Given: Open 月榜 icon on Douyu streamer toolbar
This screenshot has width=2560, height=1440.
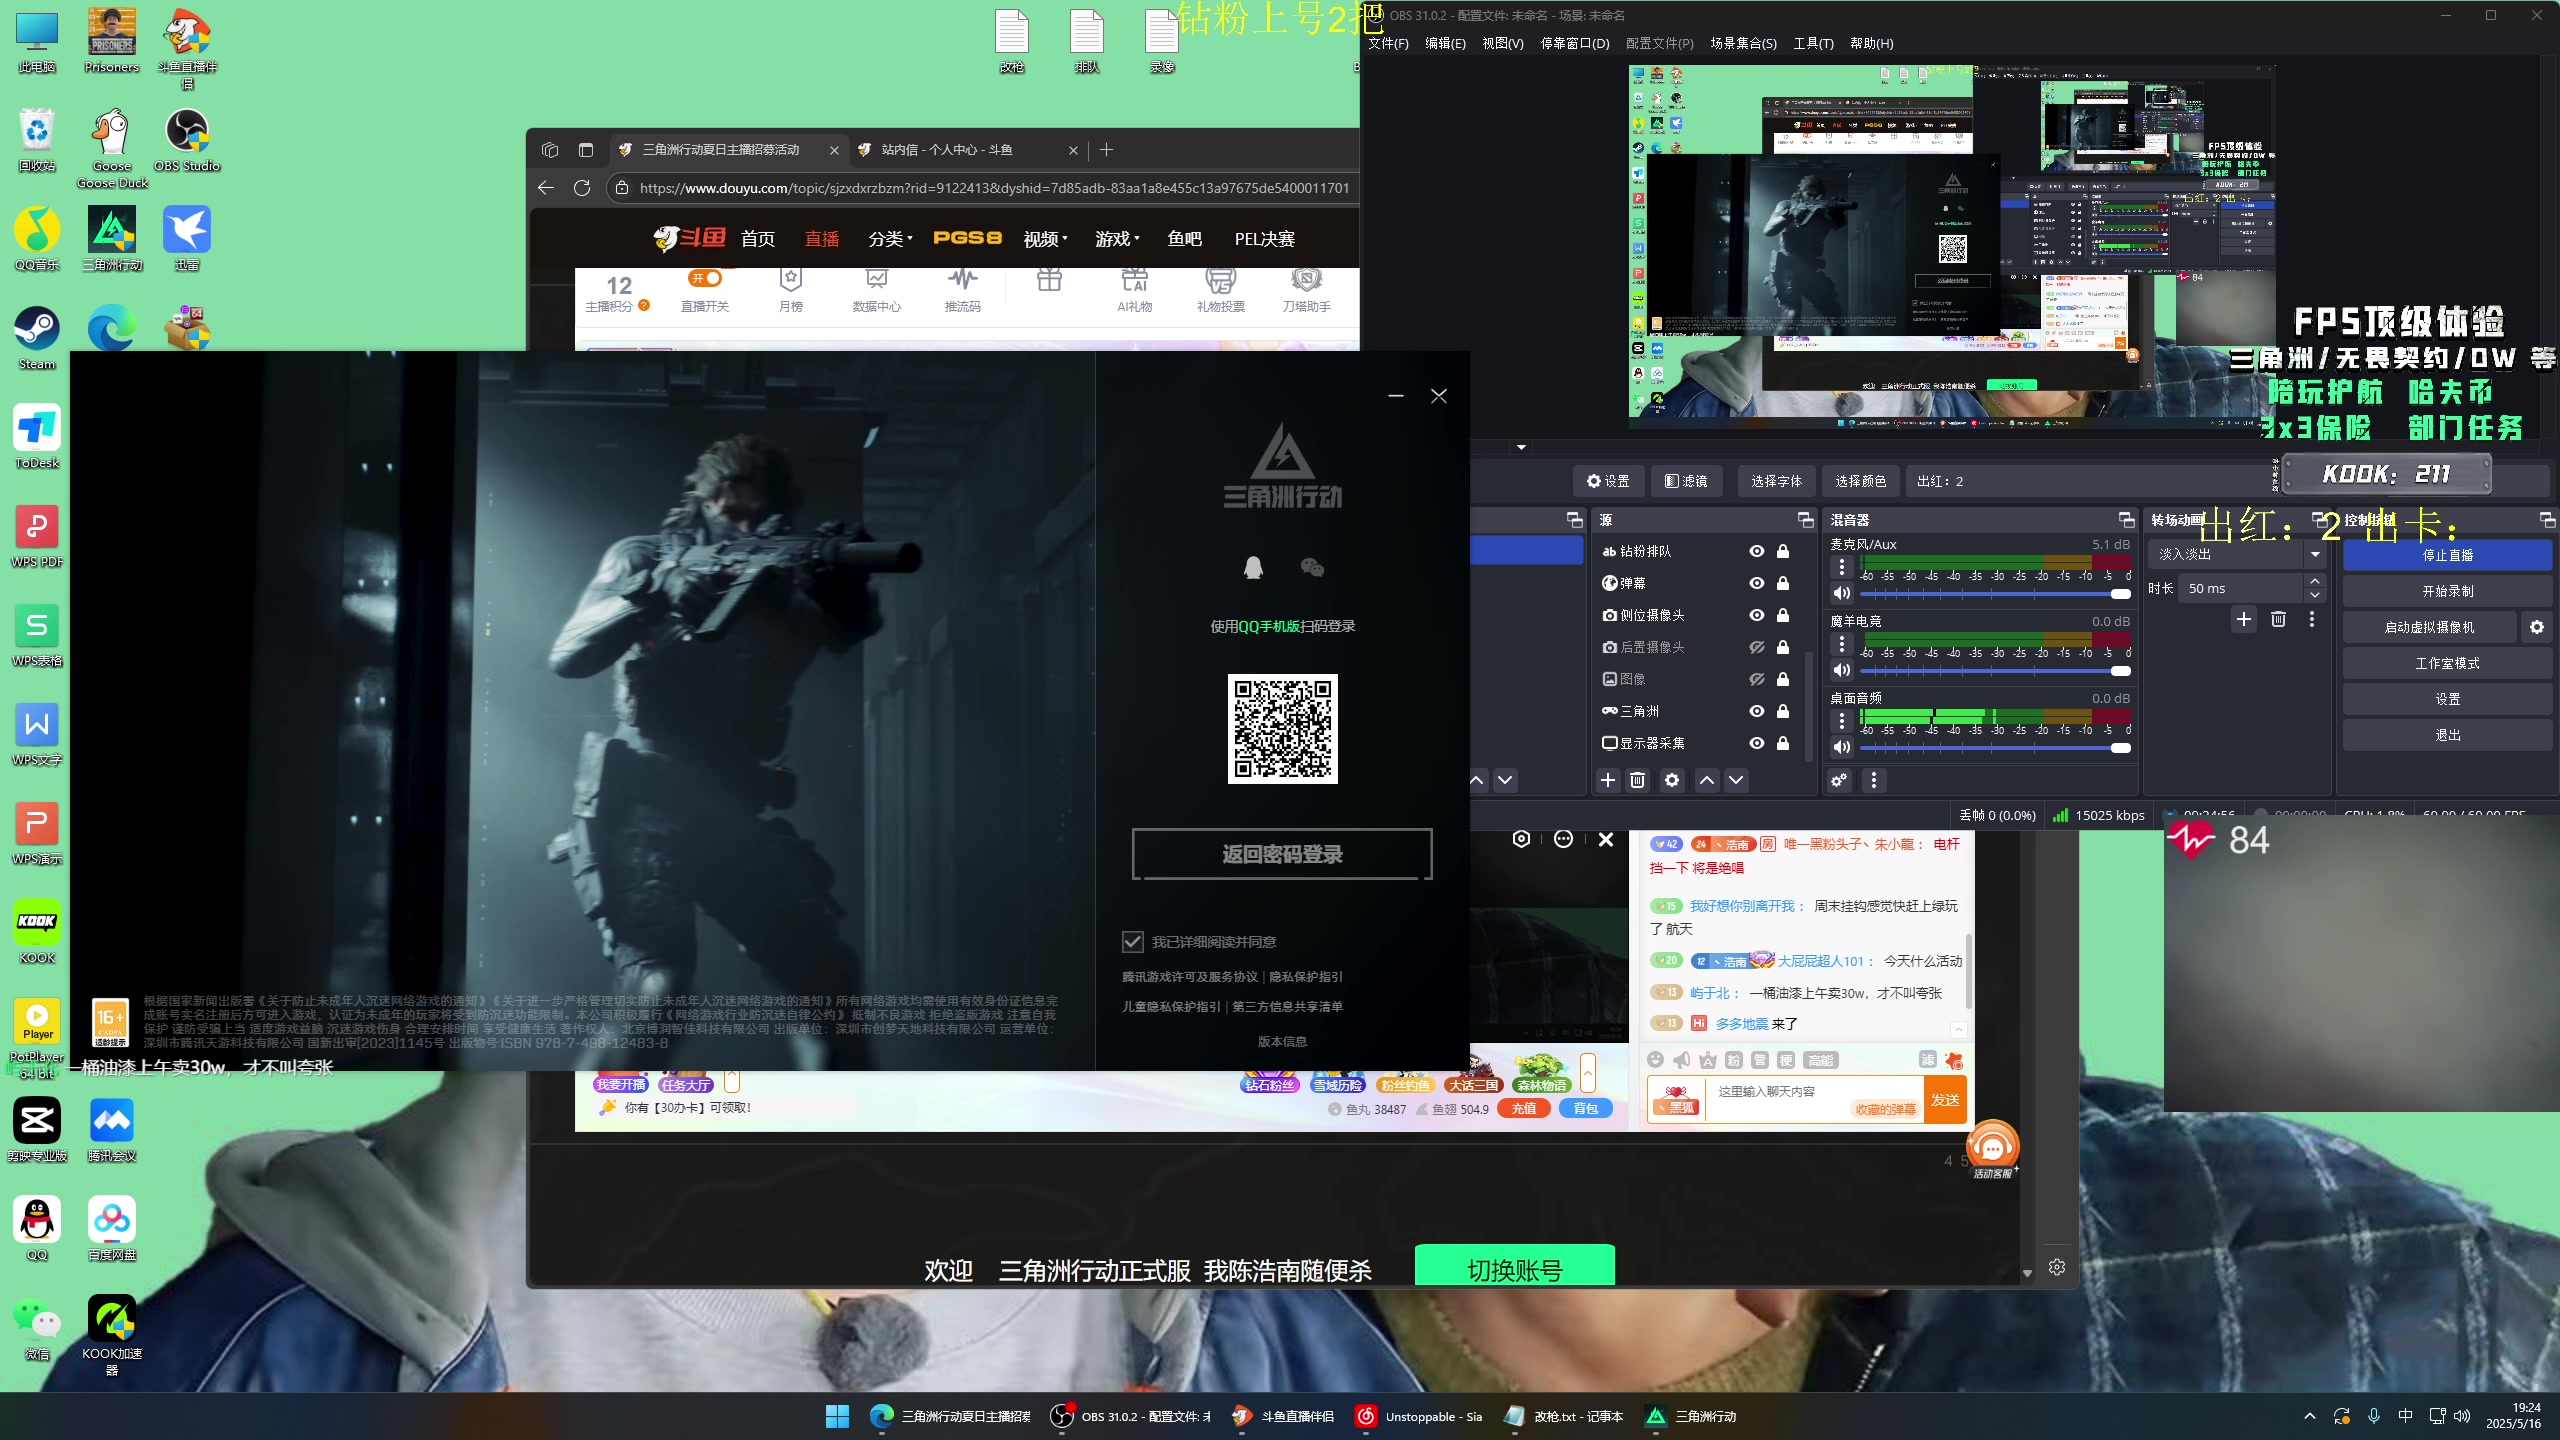Looking at the screenshot, I should 791,290.
